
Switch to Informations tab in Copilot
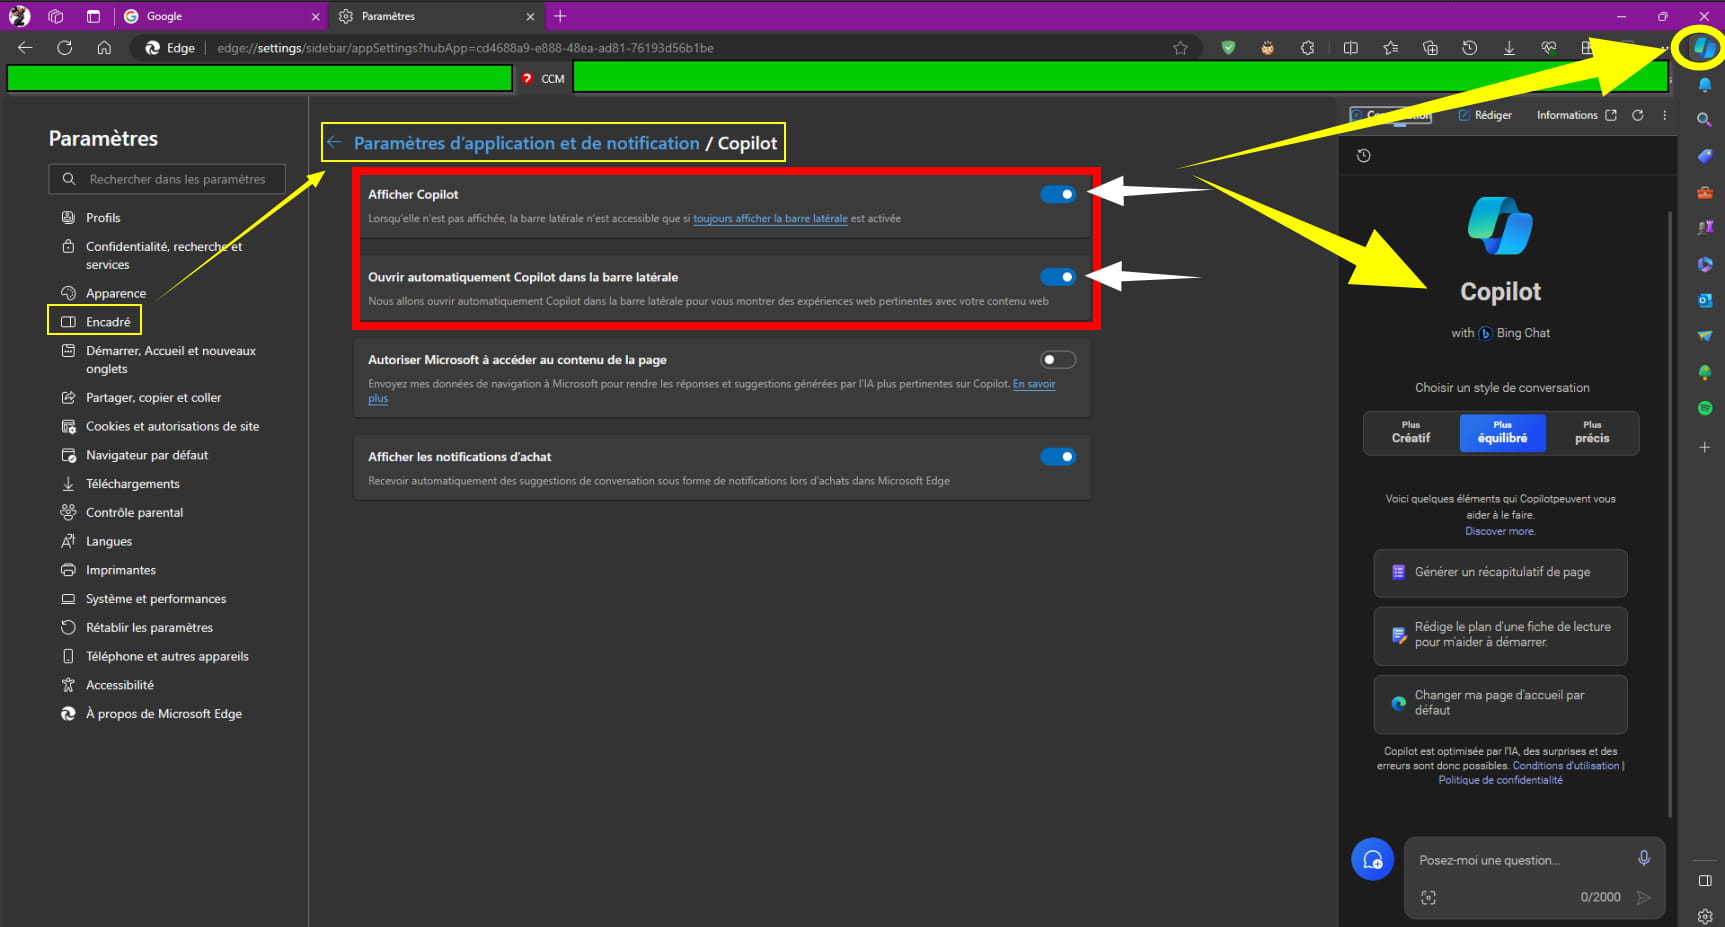1567,115
